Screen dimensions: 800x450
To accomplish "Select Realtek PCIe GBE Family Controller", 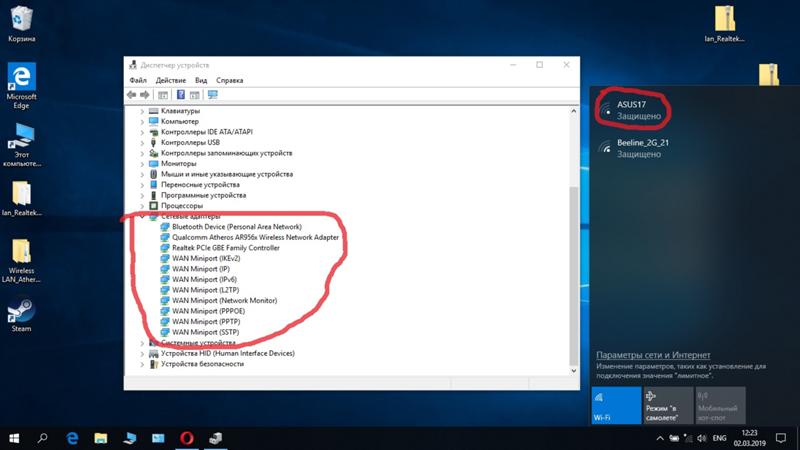I will pos(226,247).
